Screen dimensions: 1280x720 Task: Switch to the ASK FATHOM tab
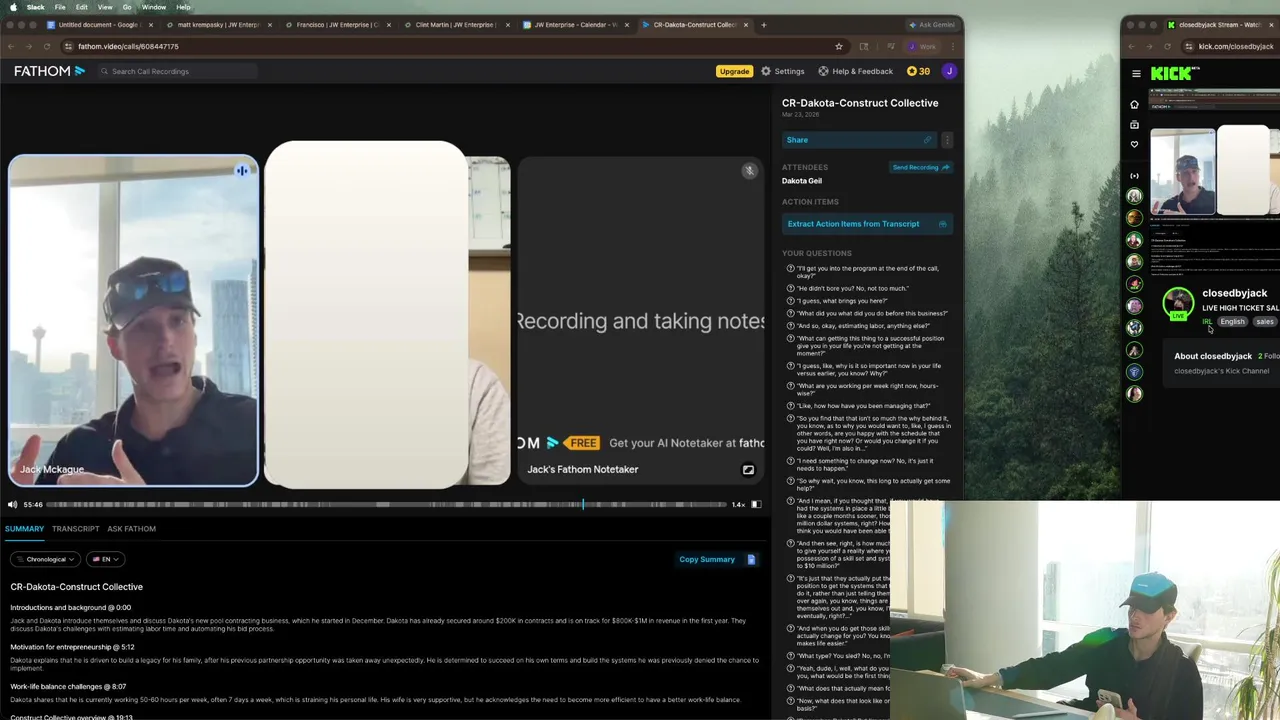(x=131, y=528)
